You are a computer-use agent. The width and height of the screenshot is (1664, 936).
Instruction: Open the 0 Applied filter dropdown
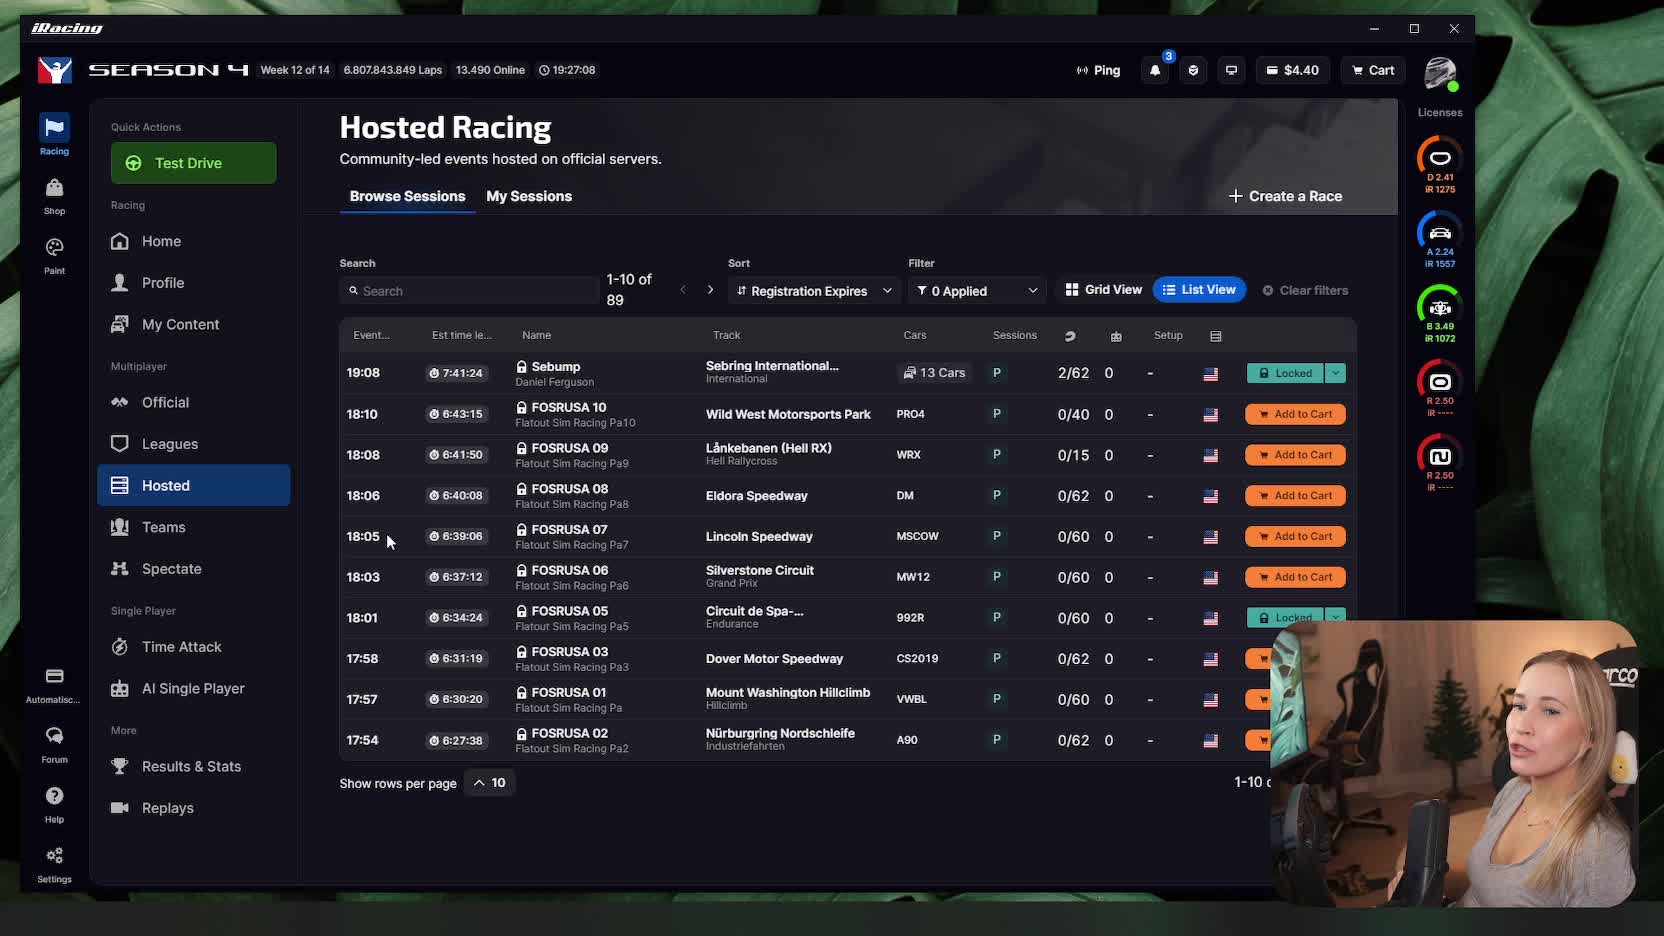[x=977, y=291]
